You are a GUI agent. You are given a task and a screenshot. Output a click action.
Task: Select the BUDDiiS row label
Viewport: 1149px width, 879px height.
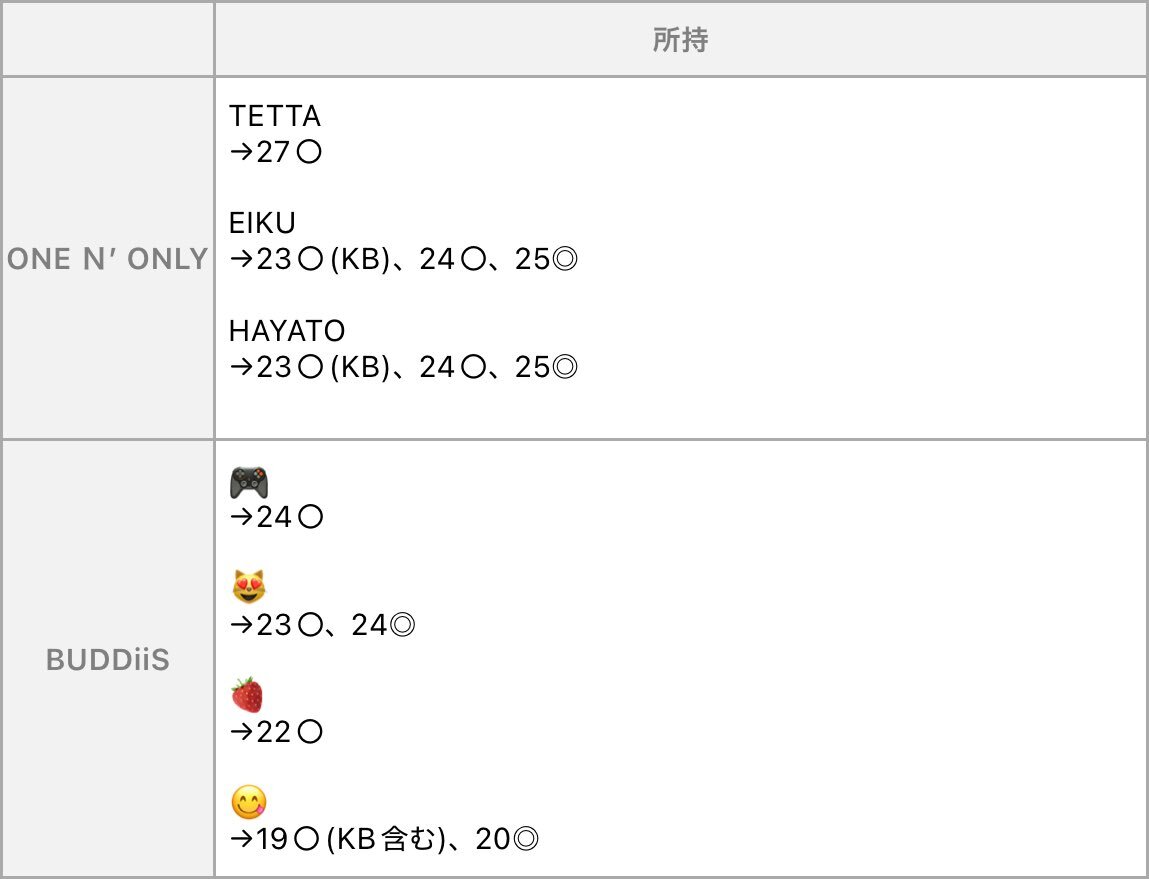(108, 660)
